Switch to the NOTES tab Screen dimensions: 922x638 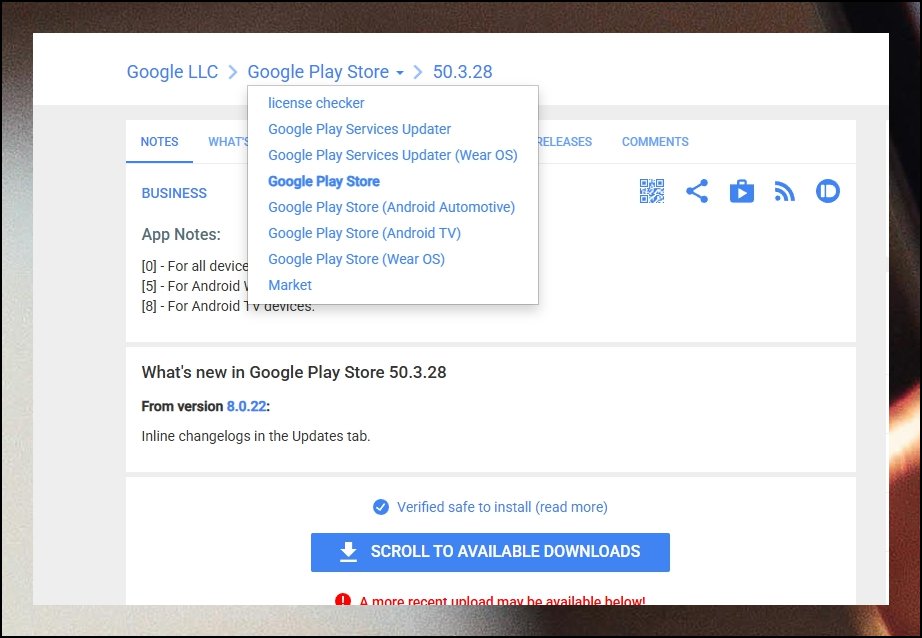(159, 142)
